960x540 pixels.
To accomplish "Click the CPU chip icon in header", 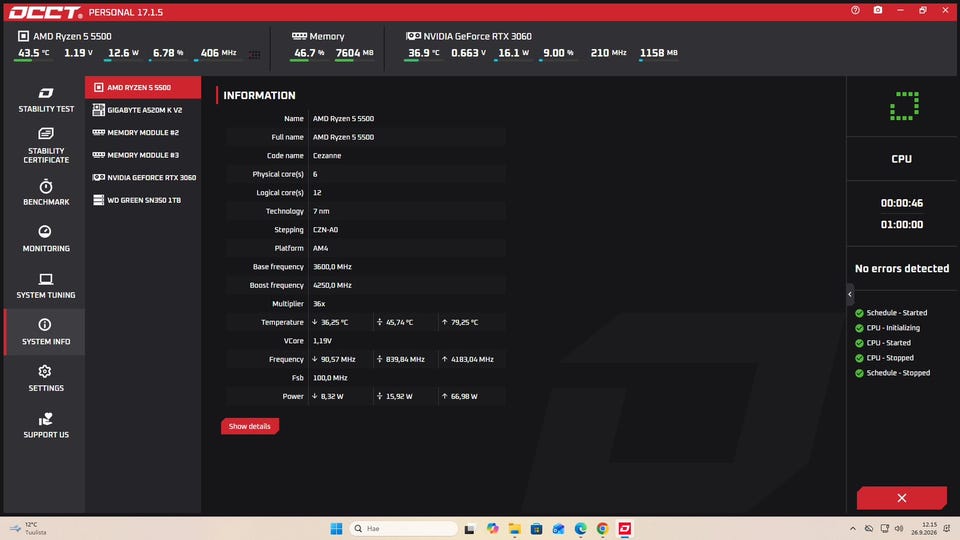I will [23, 36].
